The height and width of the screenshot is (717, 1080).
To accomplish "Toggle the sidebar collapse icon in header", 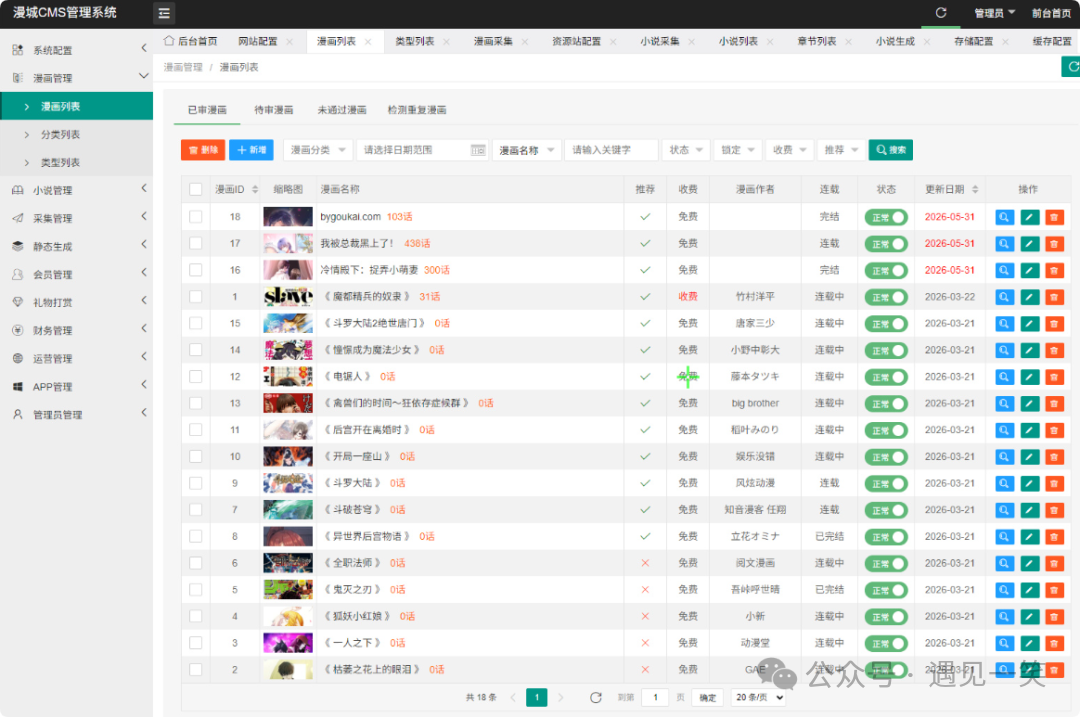I will [x=164, y=13].
